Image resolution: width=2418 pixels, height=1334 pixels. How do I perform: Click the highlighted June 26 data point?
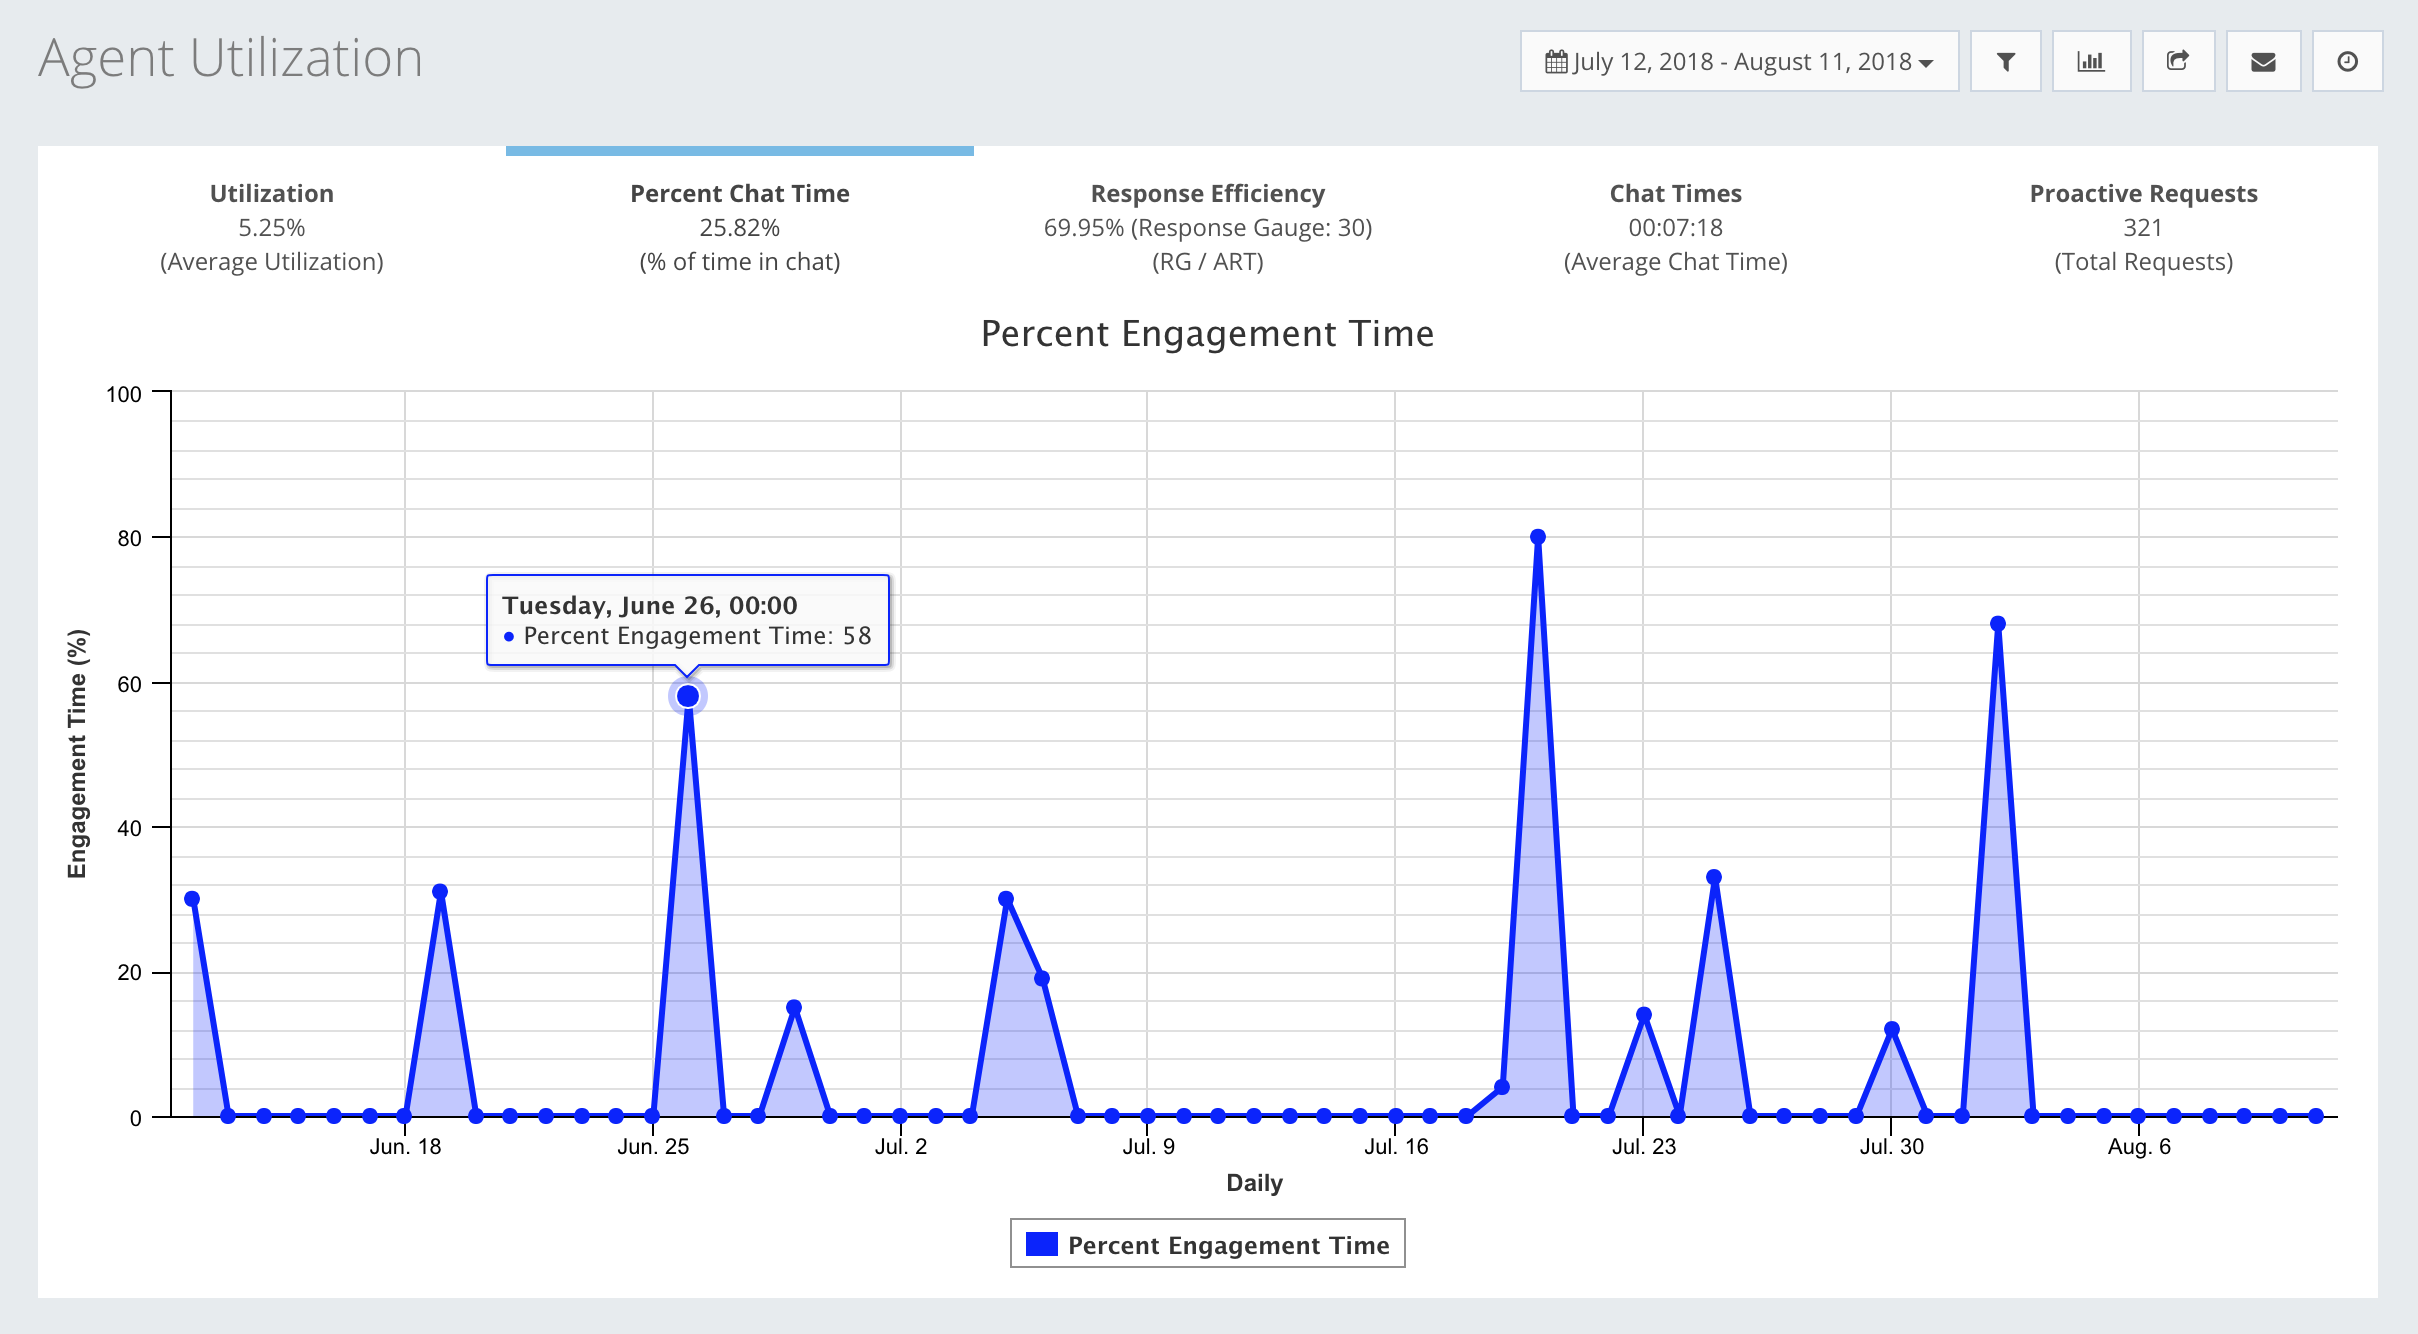coord(688,696)
